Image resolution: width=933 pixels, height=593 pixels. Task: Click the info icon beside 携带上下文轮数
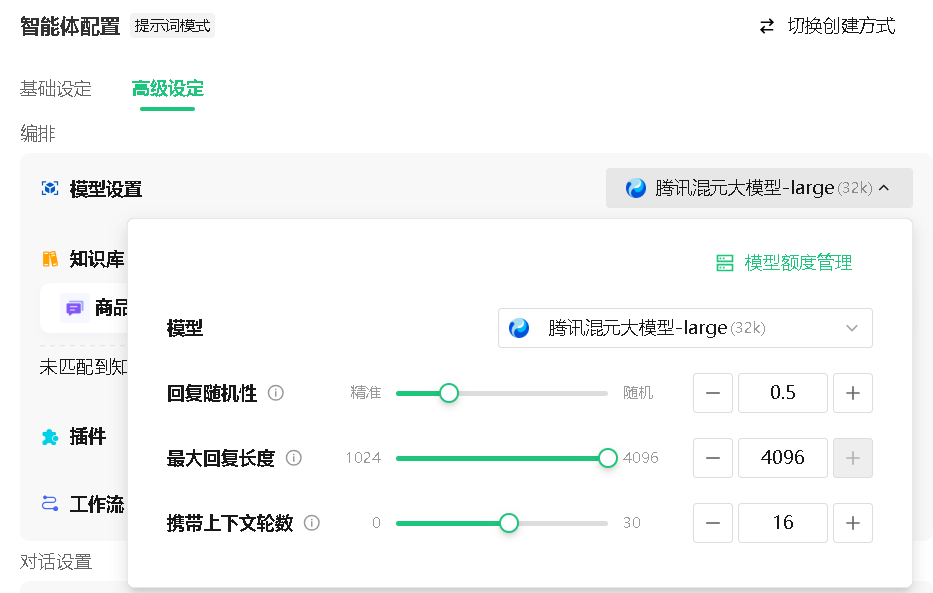pos(310,522)
